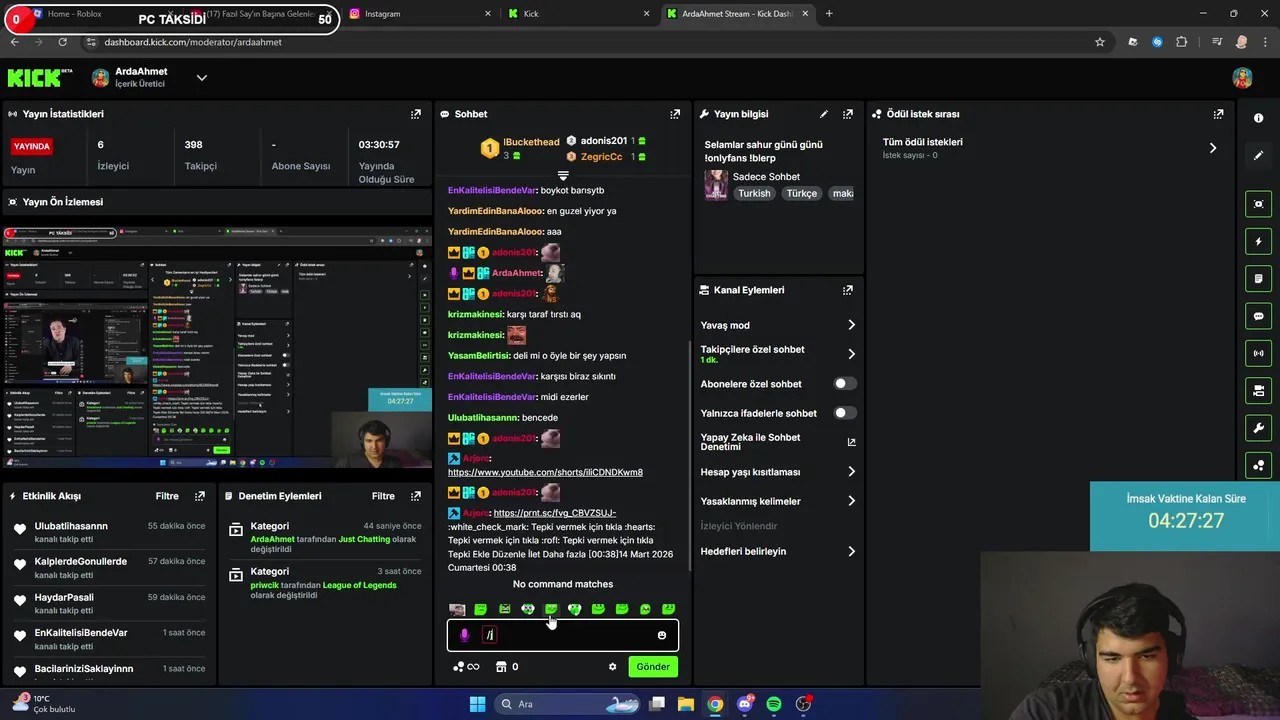The image size is (1280, 720).
Task: Toggle the broadcast signal widget in the right sidebar
Action: click(x=1258, y=353)
